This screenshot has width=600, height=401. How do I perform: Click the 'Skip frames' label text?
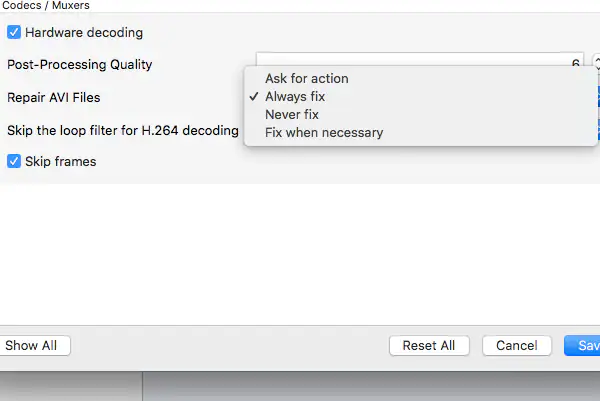(61, 161)
